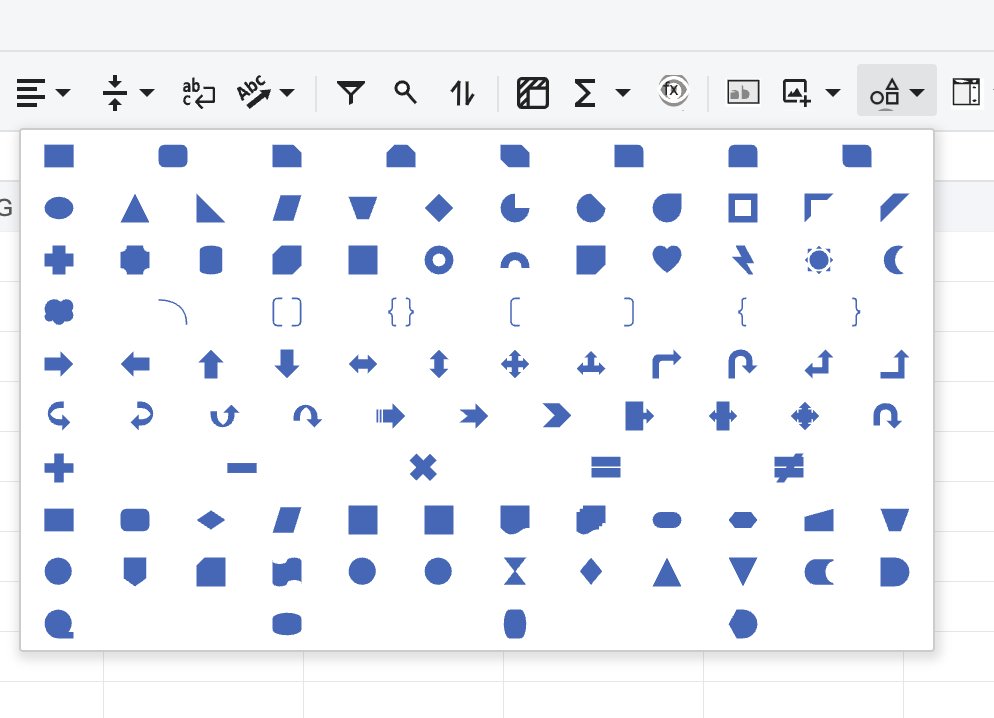
Task: Expand the Sum function dropdown arrow
Action: (623, 93)
